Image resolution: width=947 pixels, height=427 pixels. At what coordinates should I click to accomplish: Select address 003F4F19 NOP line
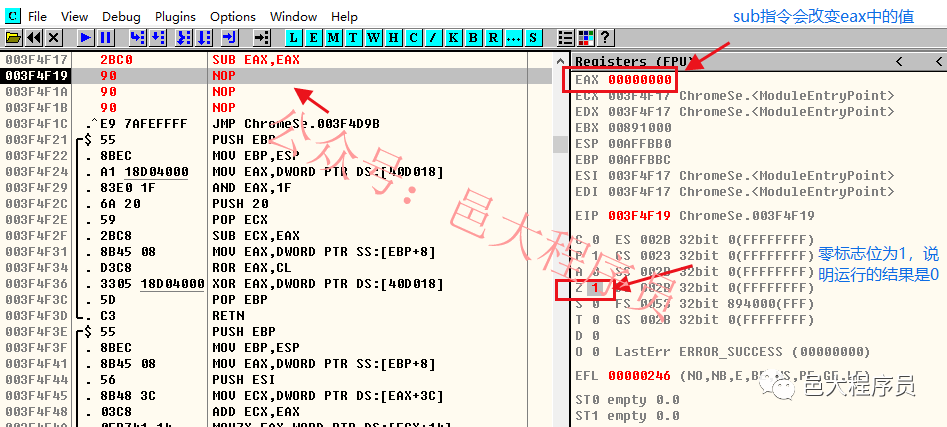coord(278,75)
